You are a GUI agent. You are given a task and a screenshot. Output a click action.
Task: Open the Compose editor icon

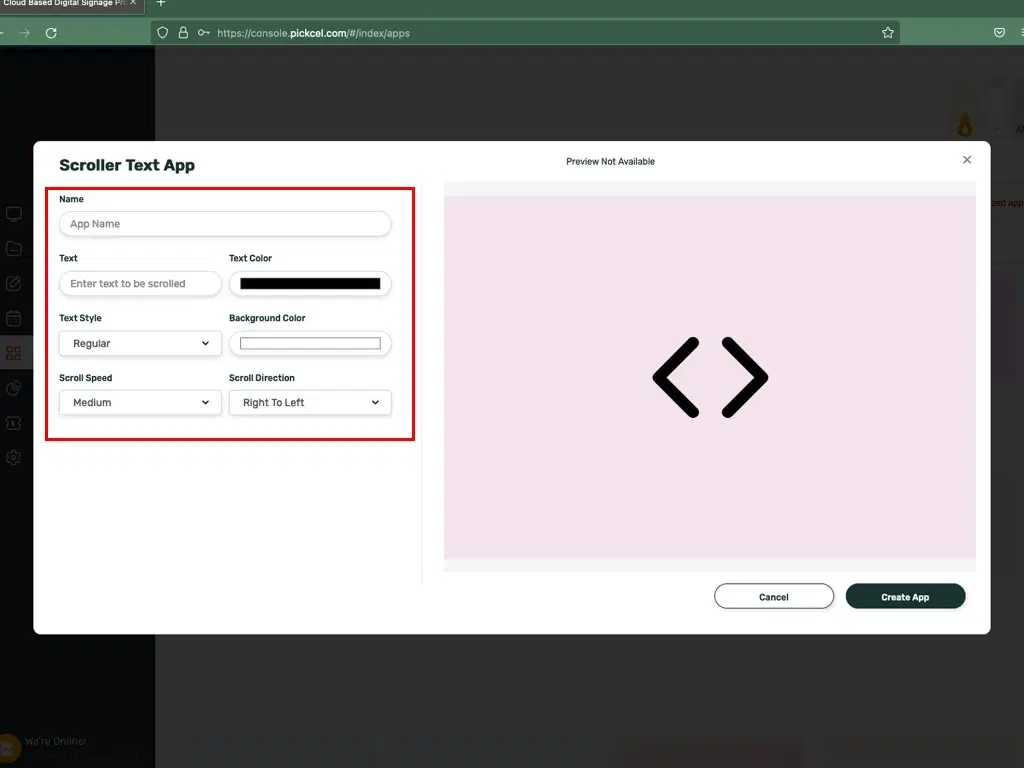coord(14,283)
